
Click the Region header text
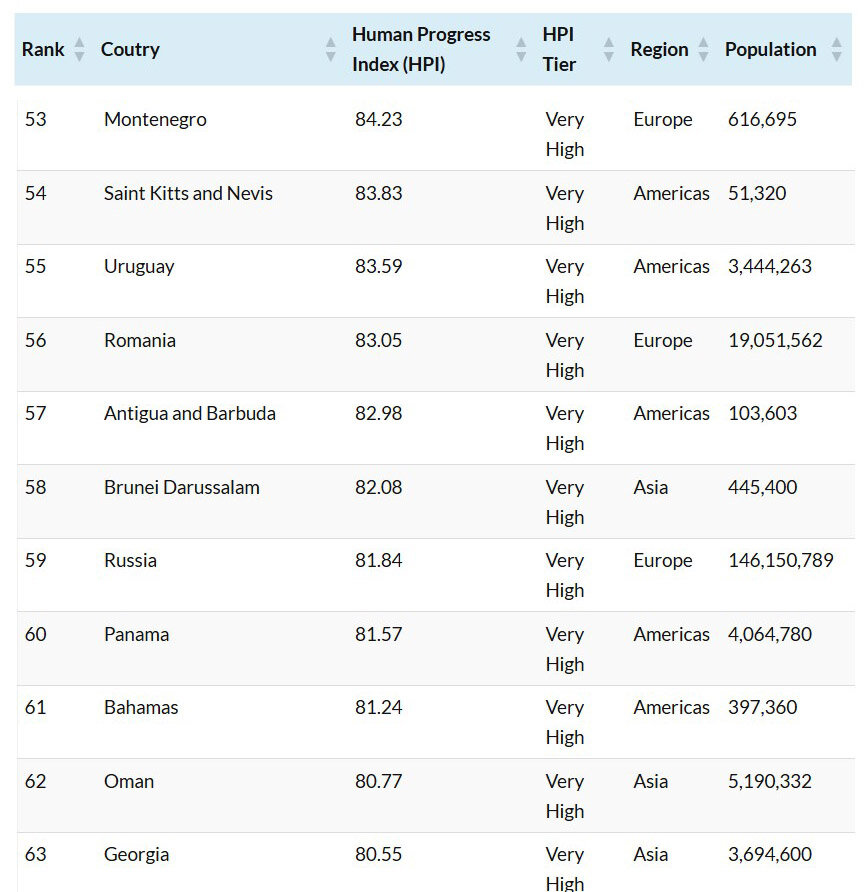(x=659, y=49)
